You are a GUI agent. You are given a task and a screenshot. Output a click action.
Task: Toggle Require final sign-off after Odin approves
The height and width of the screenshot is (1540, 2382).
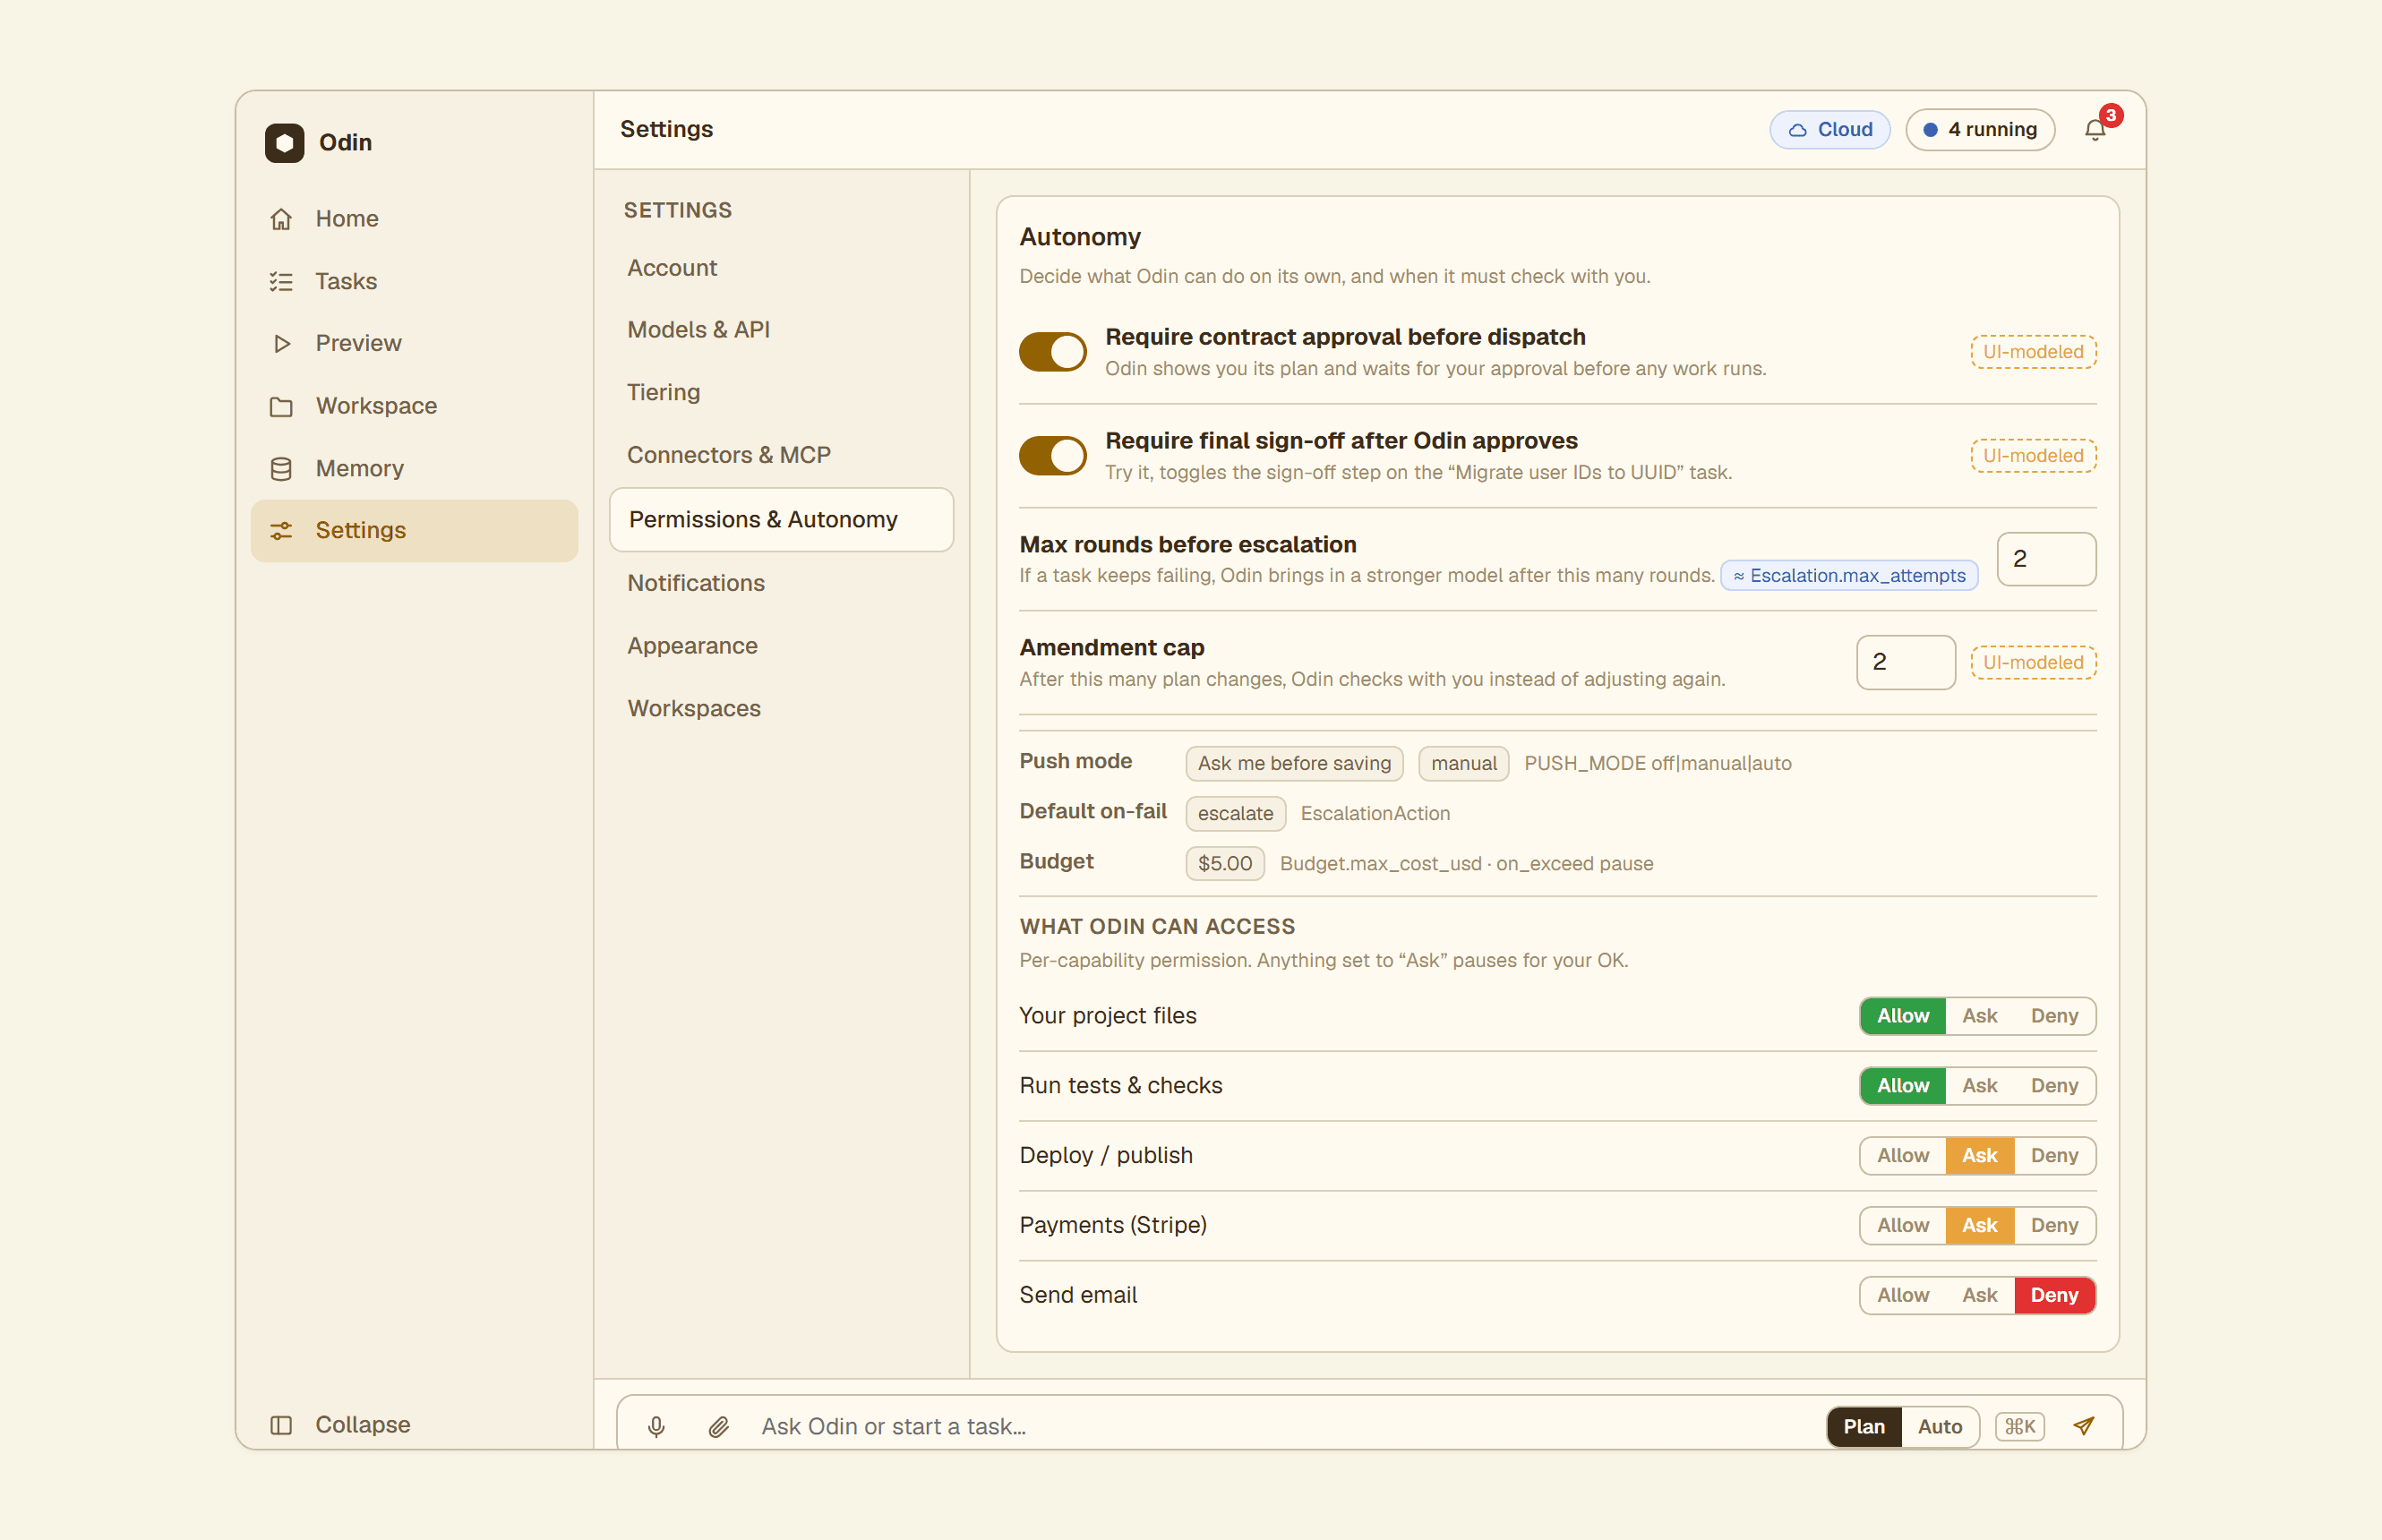pyautogui.click(x=1053, y=456)
